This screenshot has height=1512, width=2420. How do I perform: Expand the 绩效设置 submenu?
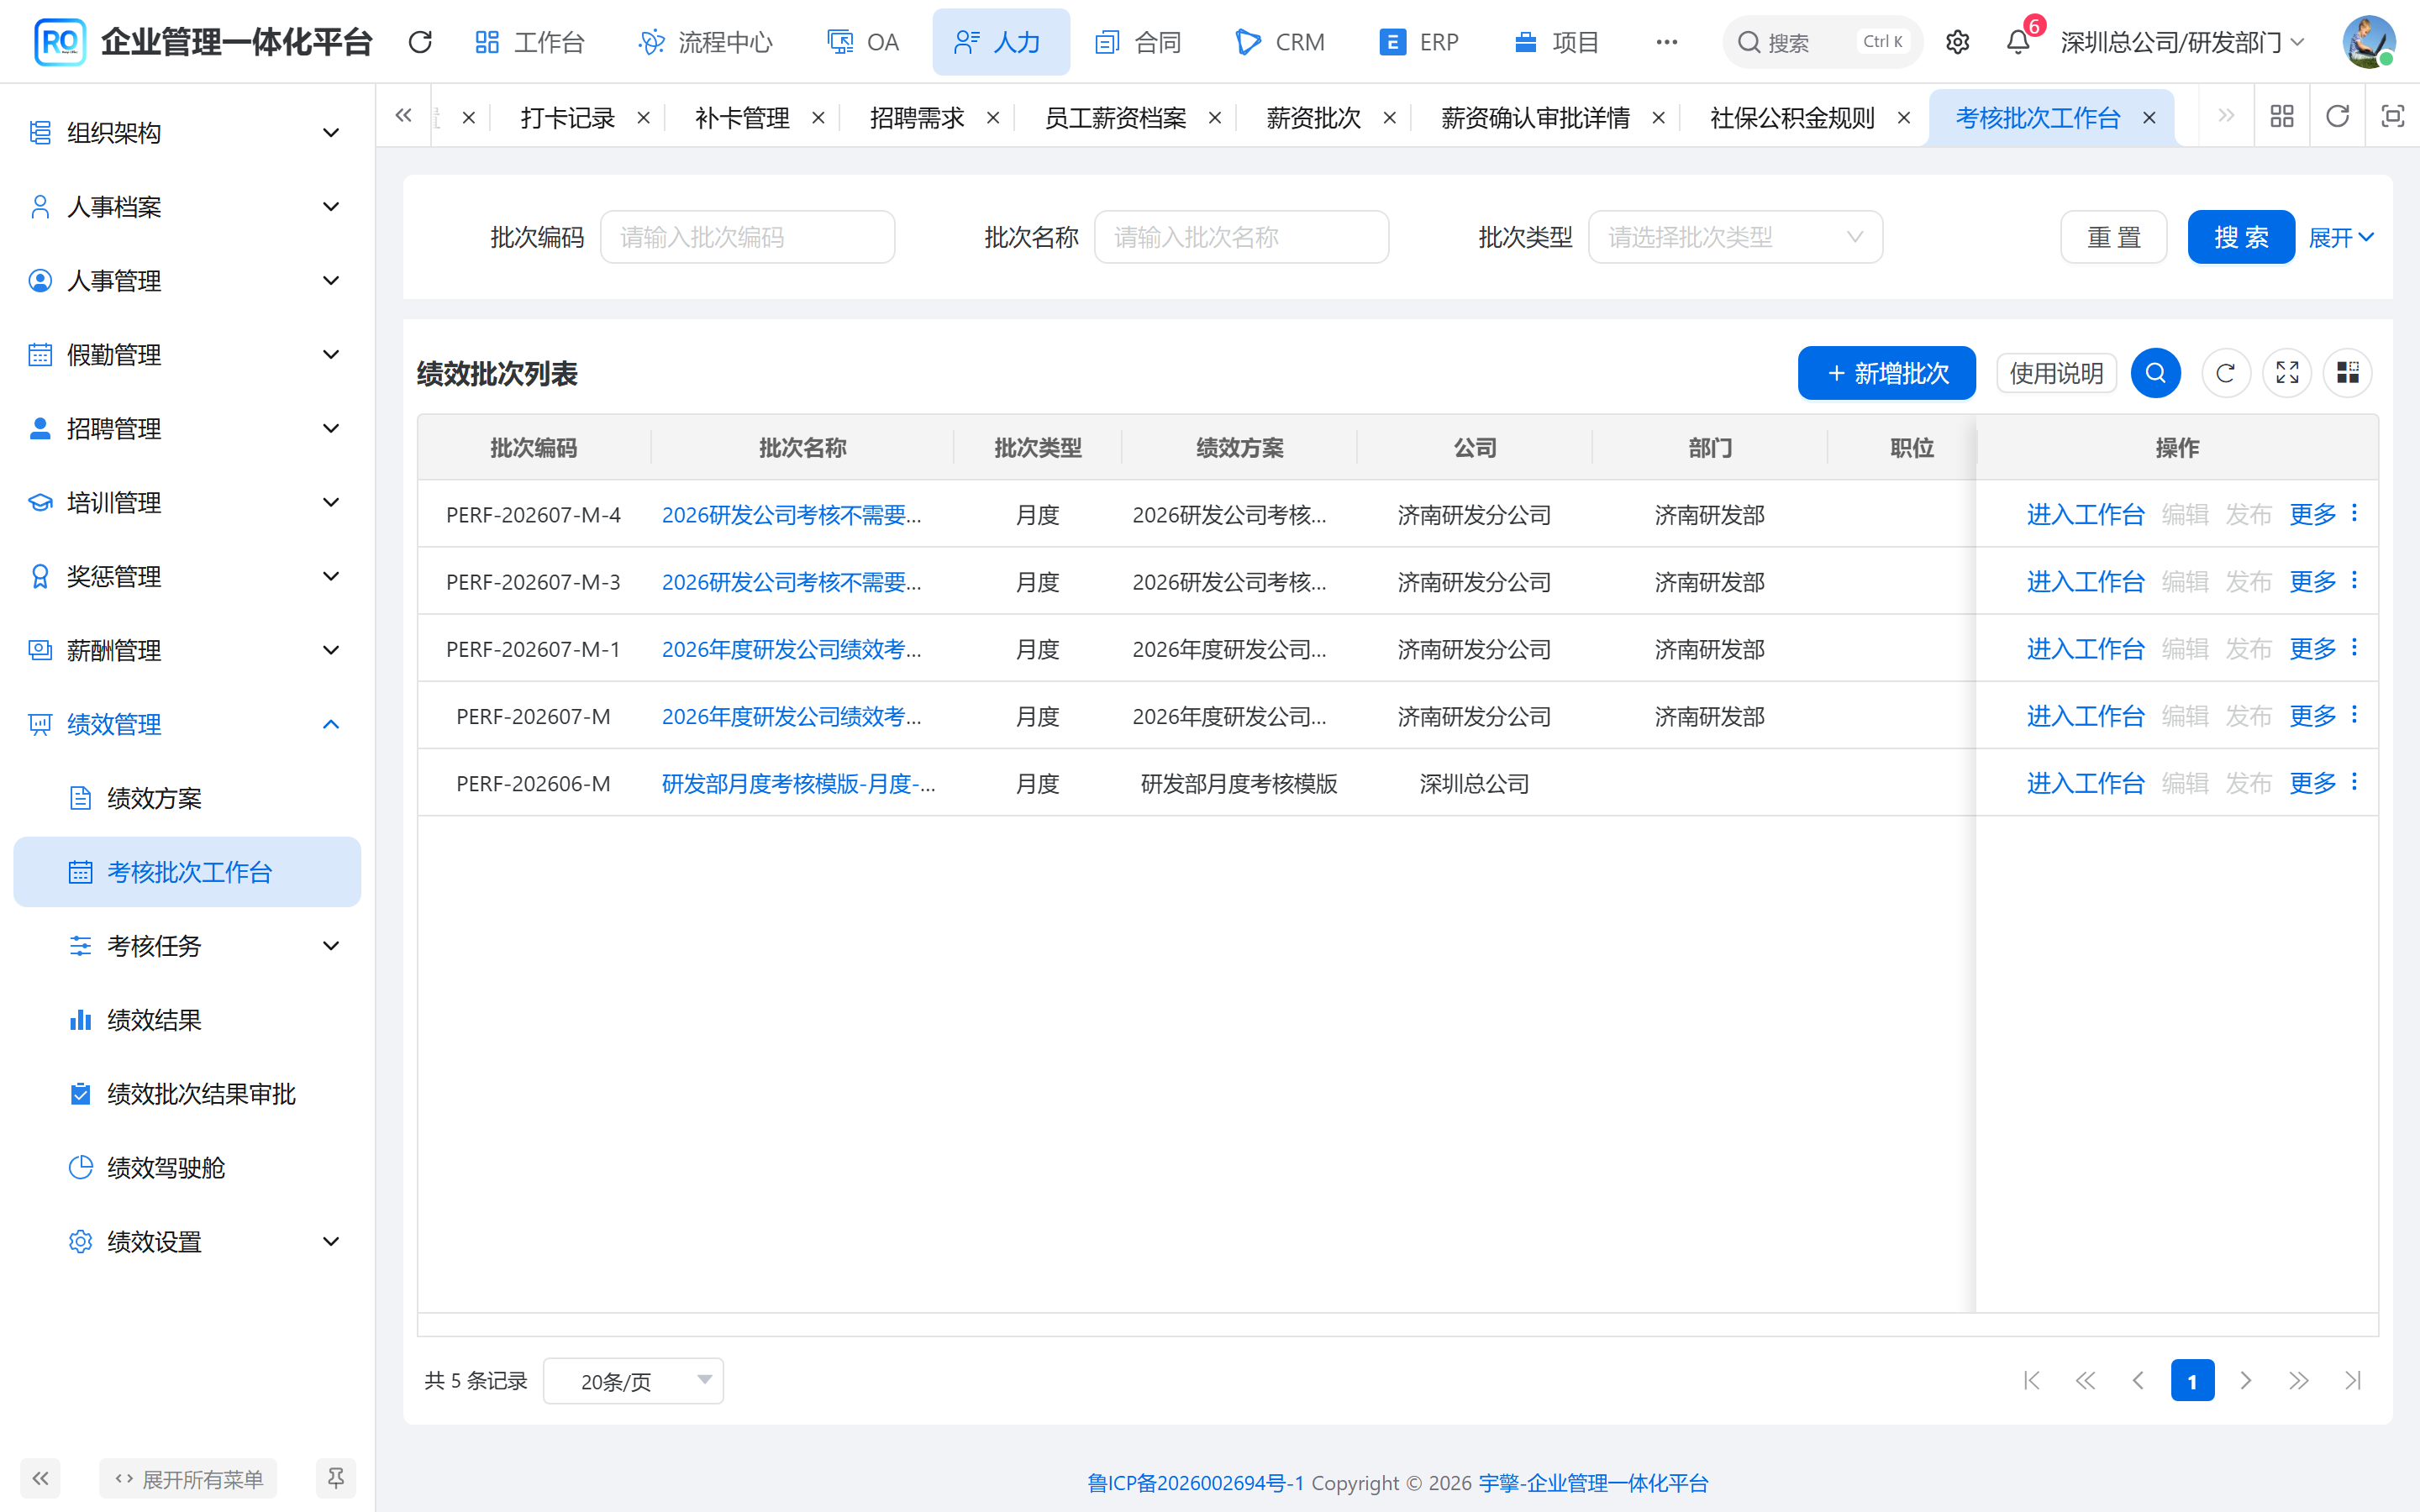187,1242
